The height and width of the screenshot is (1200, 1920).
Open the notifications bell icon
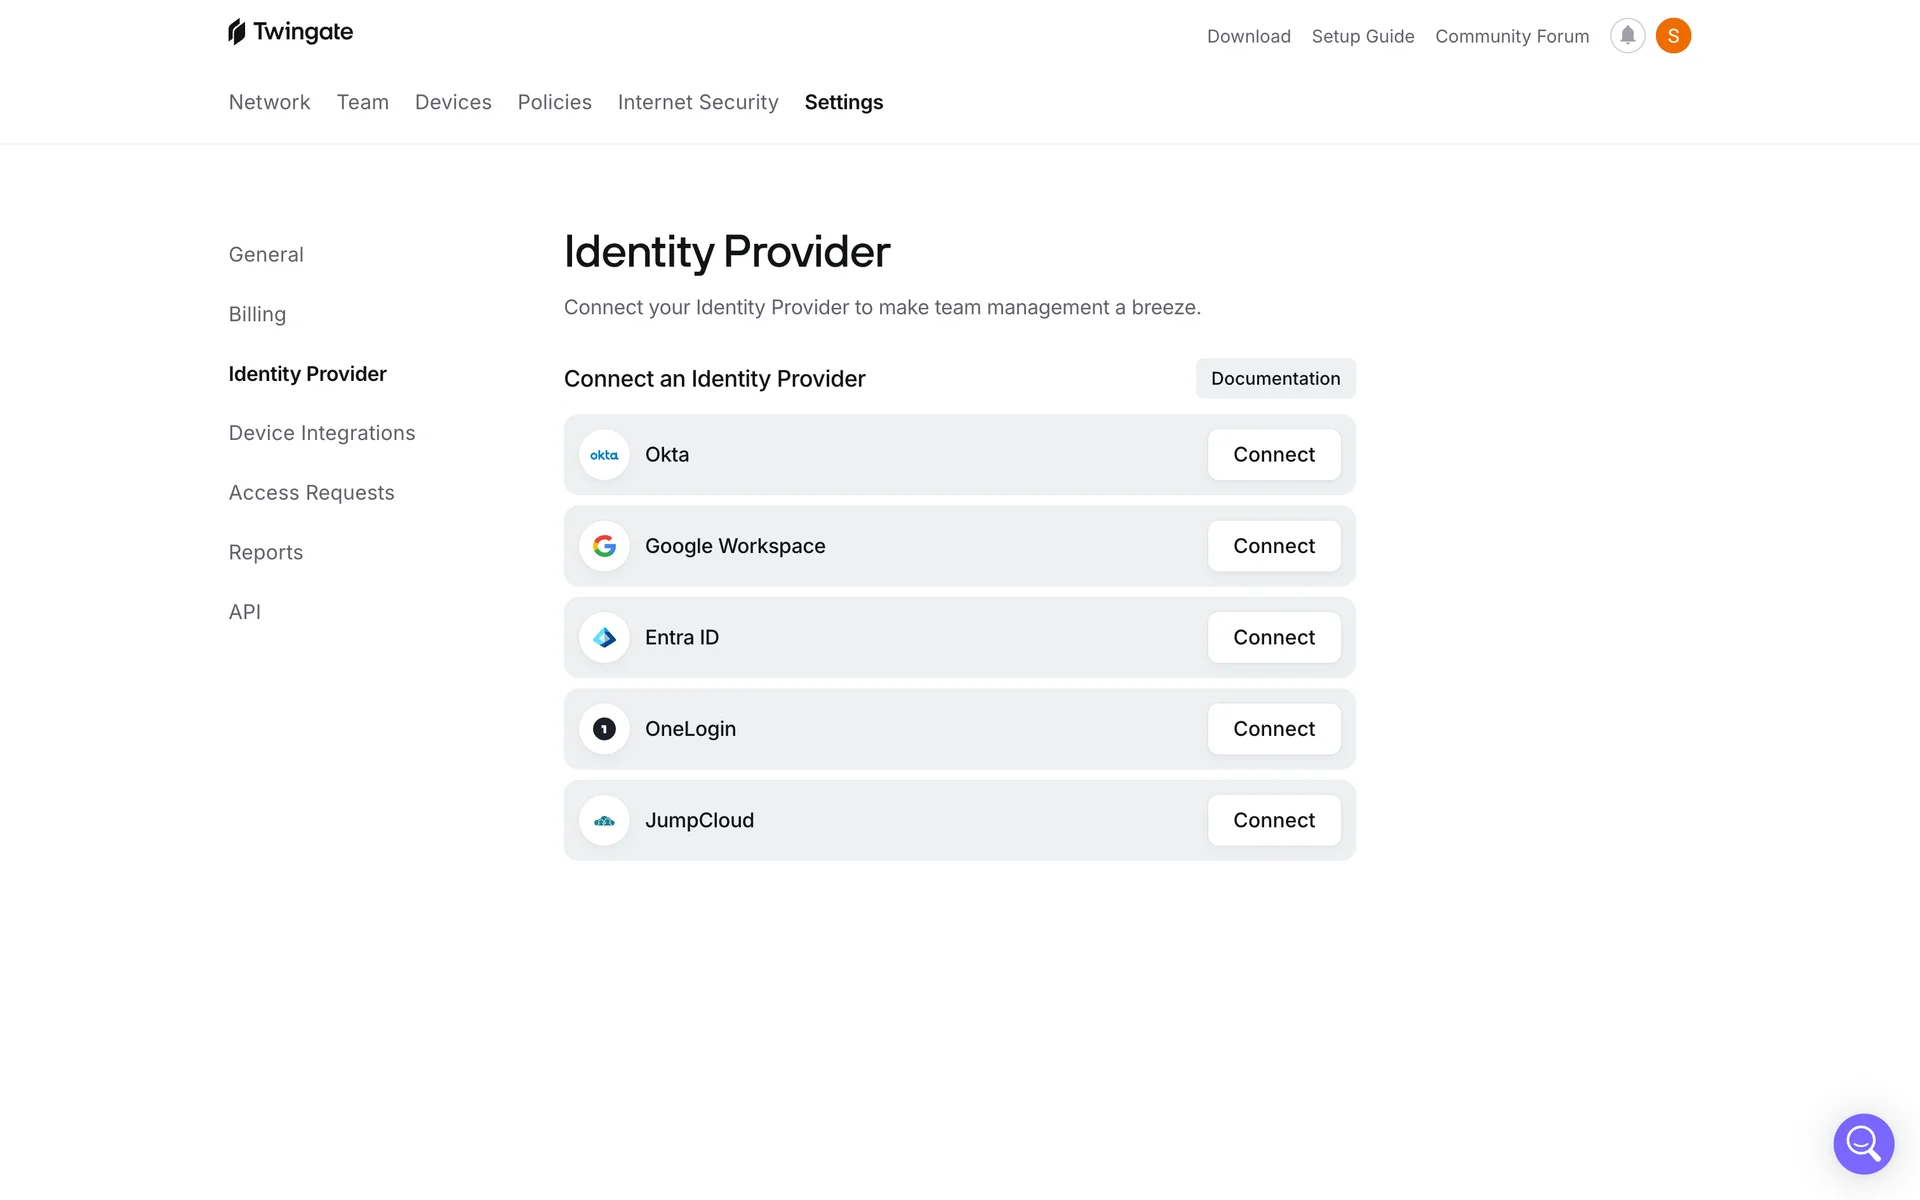(1627, 36)
